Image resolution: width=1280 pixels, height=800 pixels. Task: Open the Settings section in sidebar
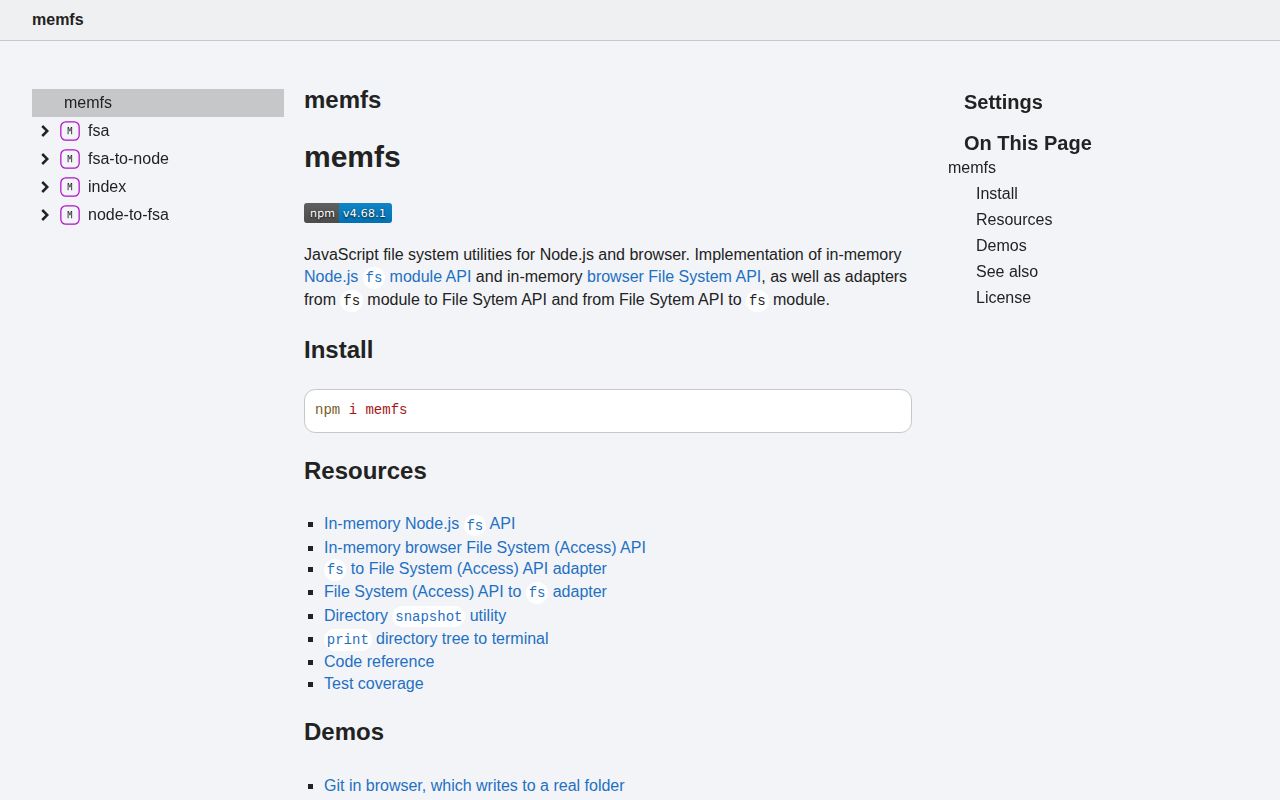pos(1003,102)
